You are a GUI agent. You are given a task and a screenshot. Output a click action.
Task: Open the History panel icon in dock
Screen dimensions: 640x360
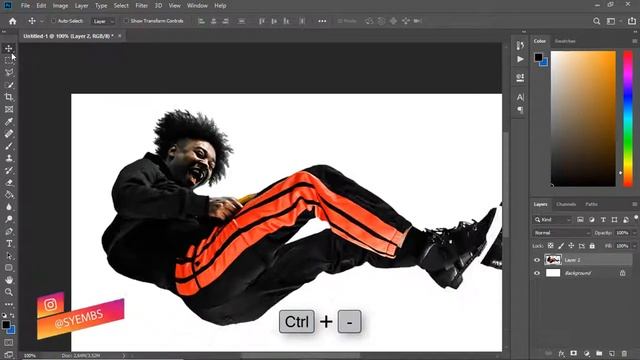coord(520,45)
